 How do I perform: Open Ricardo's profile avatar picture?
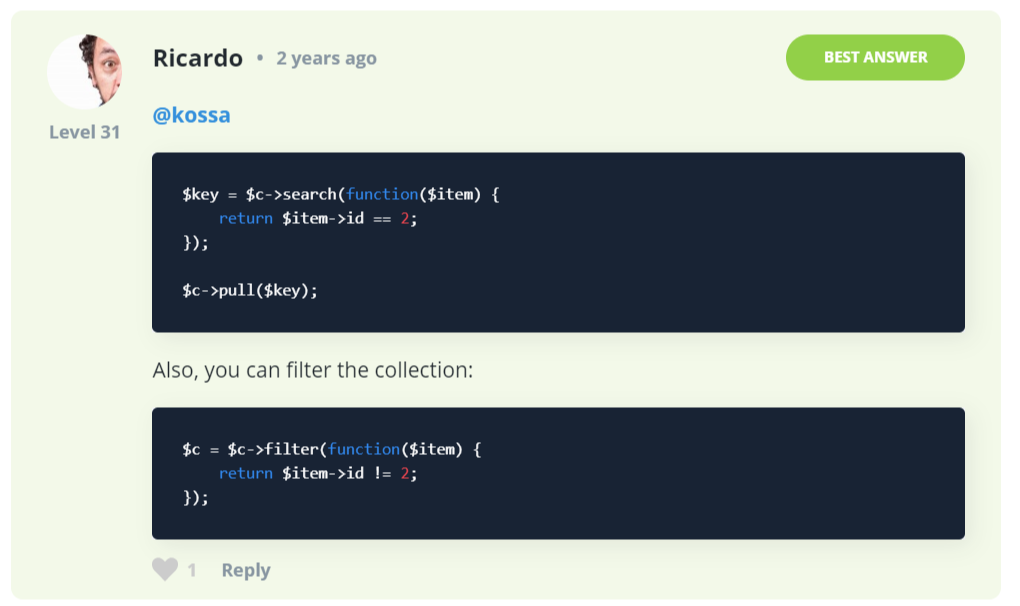(85, 71)
